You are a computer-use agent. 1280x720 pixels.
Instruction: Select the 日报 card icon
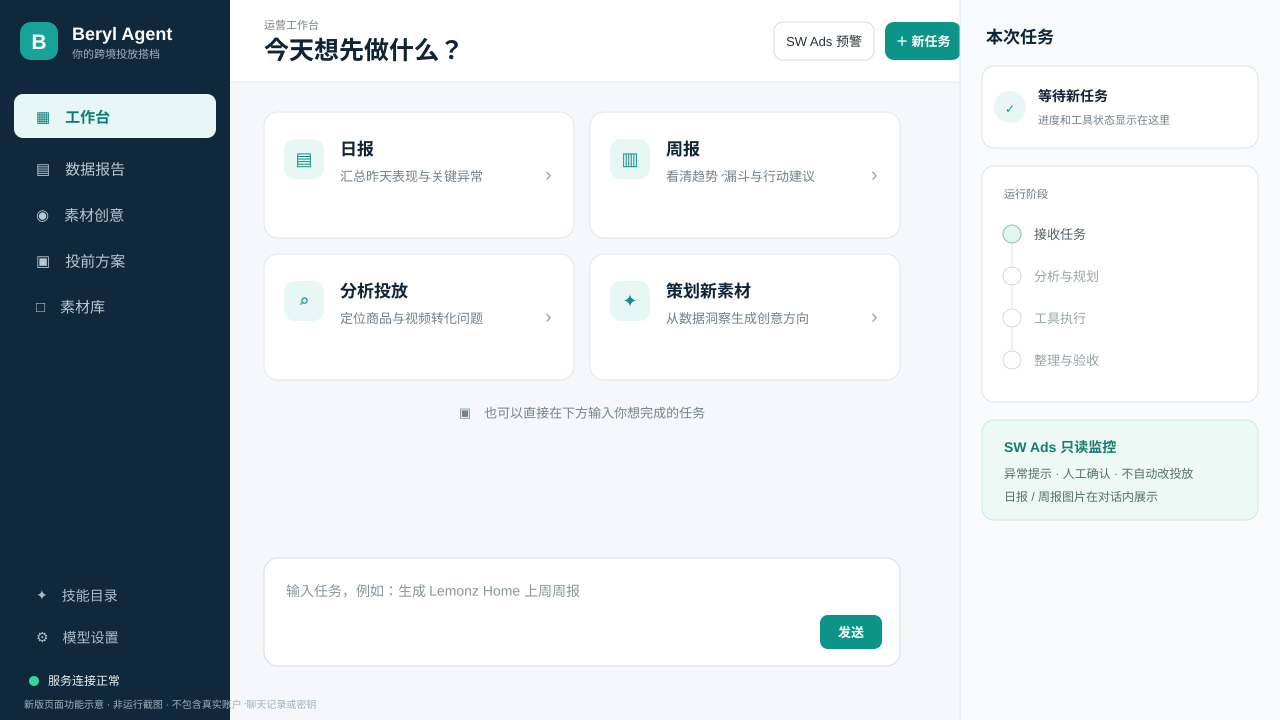(304, 159)
